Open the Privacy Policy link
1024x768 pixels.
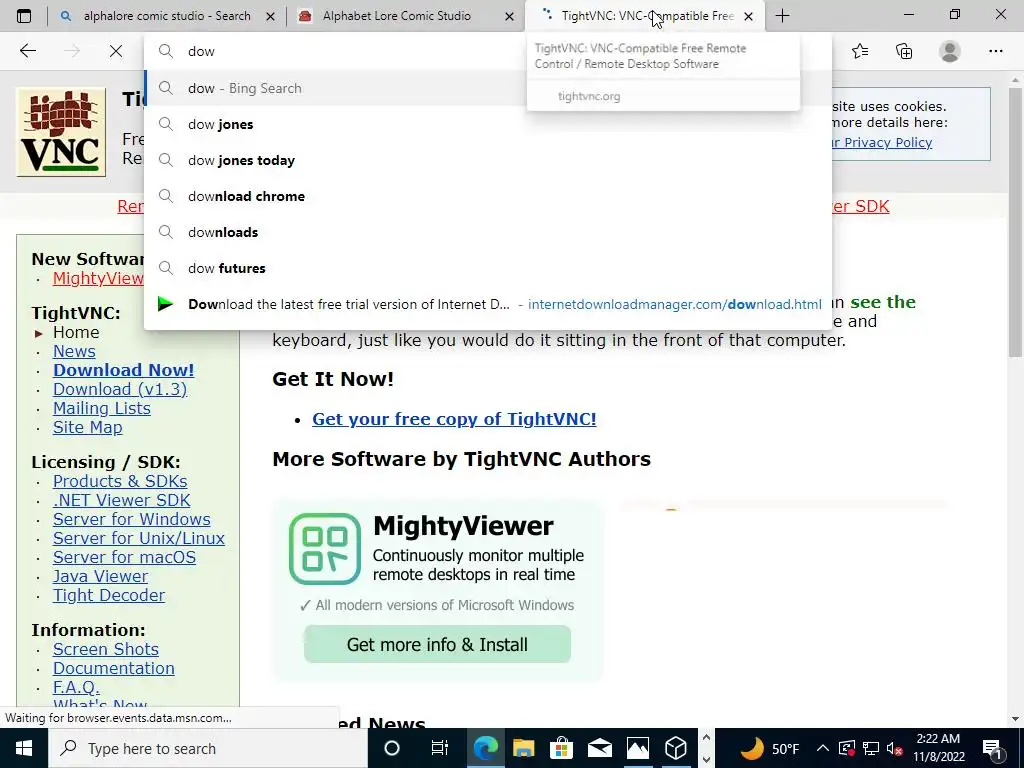[x=882, y=142]
